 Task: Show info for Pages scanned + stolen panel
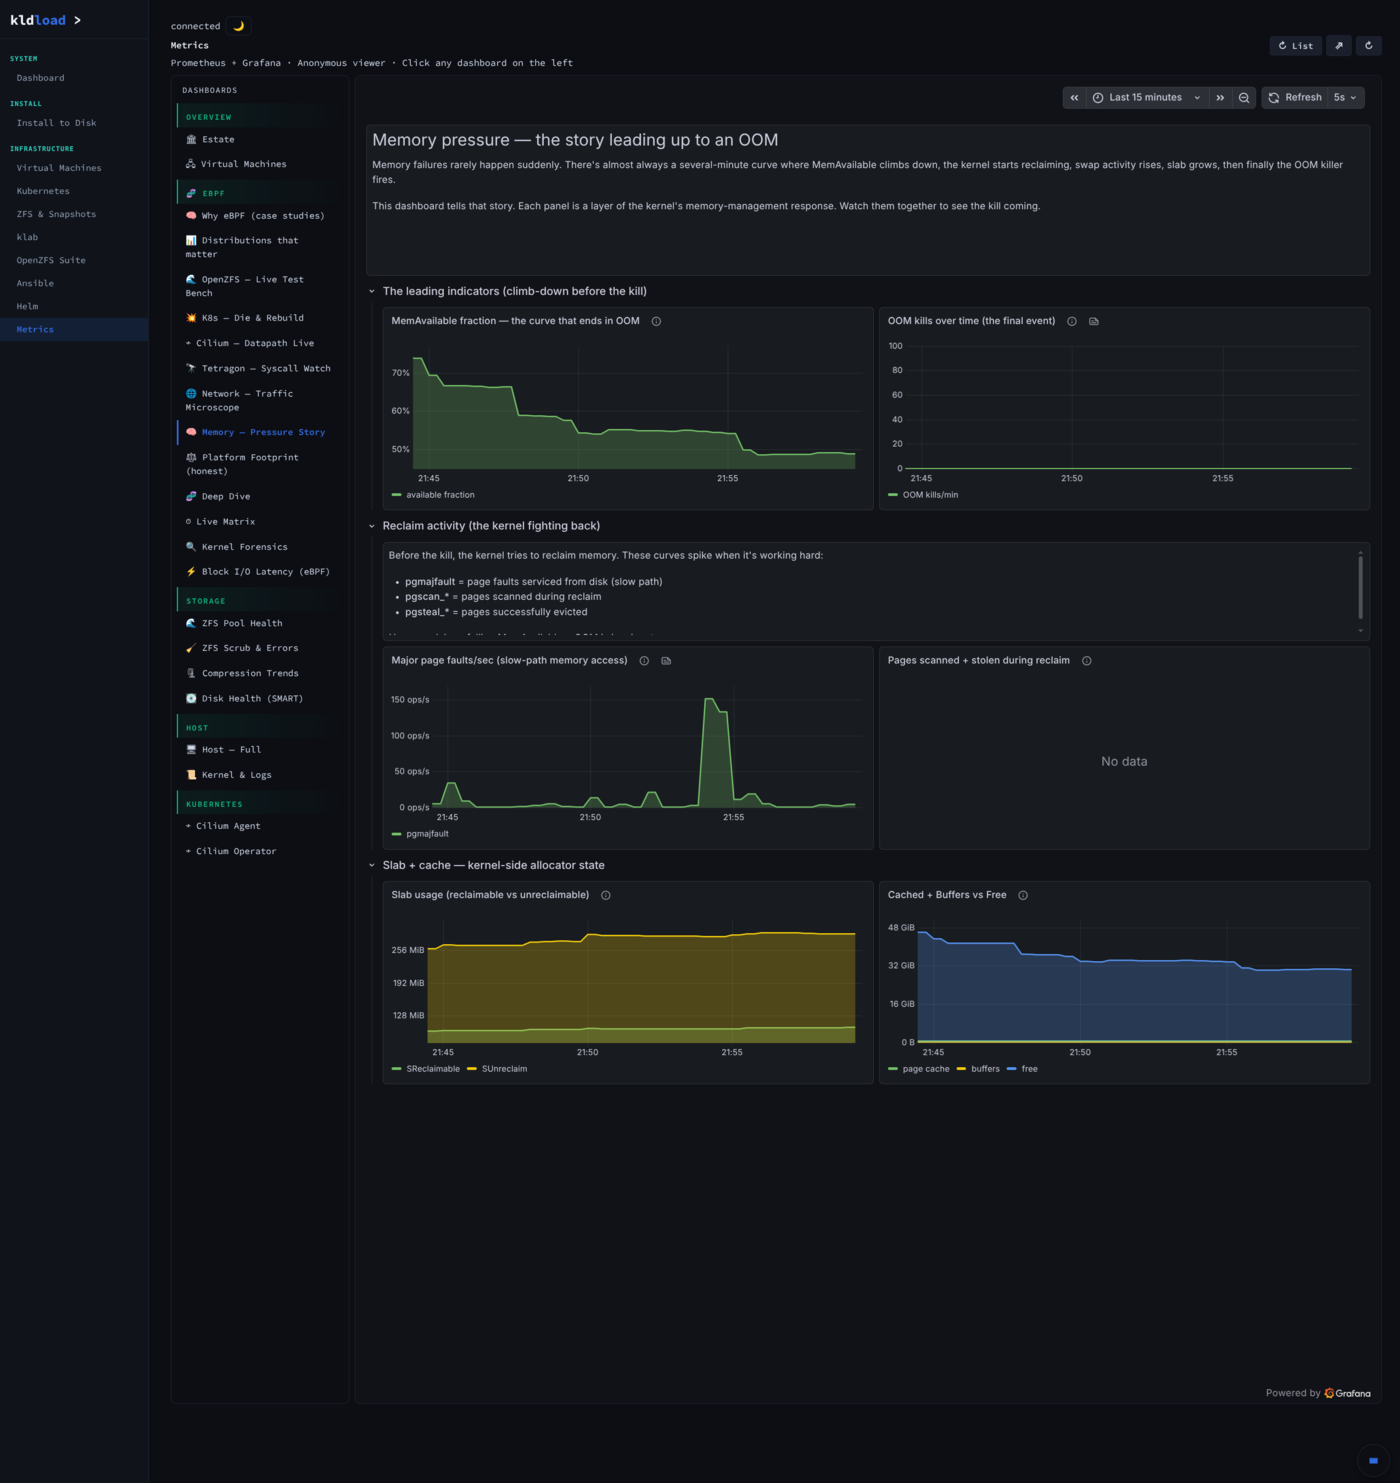tap(1087, 661)
